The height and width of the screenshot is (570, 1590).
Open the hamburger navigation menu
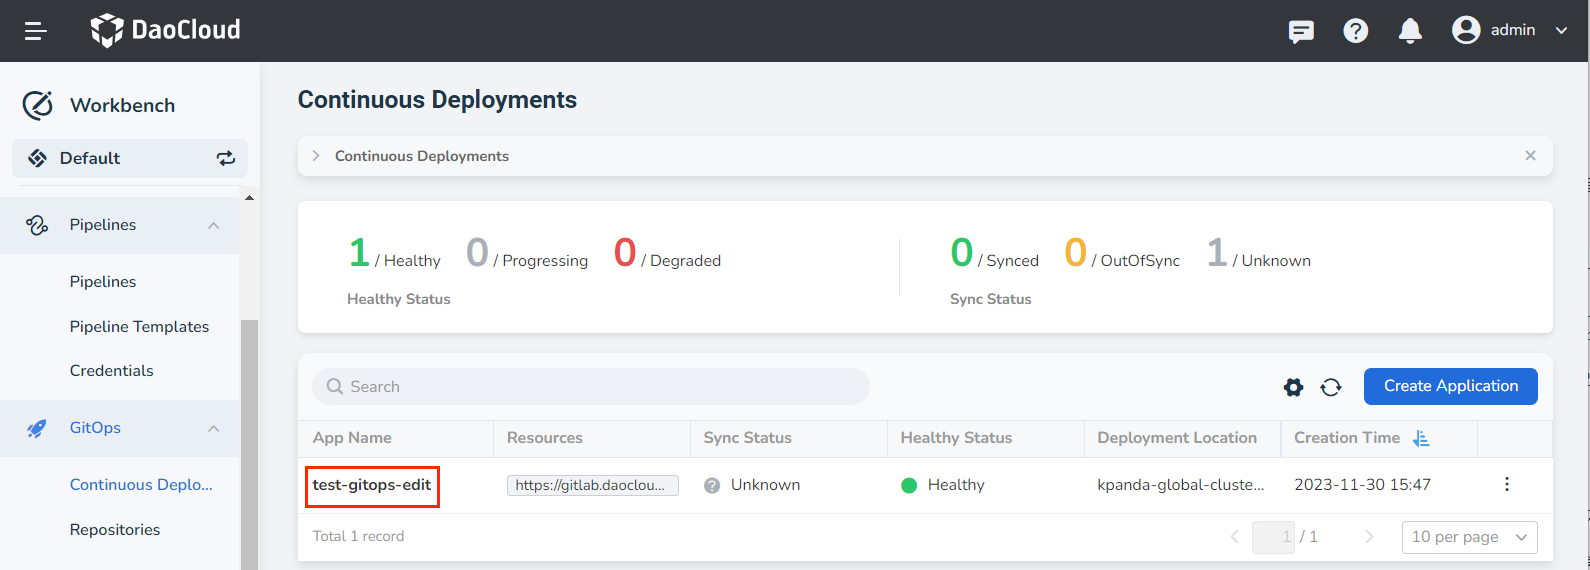click(x=36, y=31)
